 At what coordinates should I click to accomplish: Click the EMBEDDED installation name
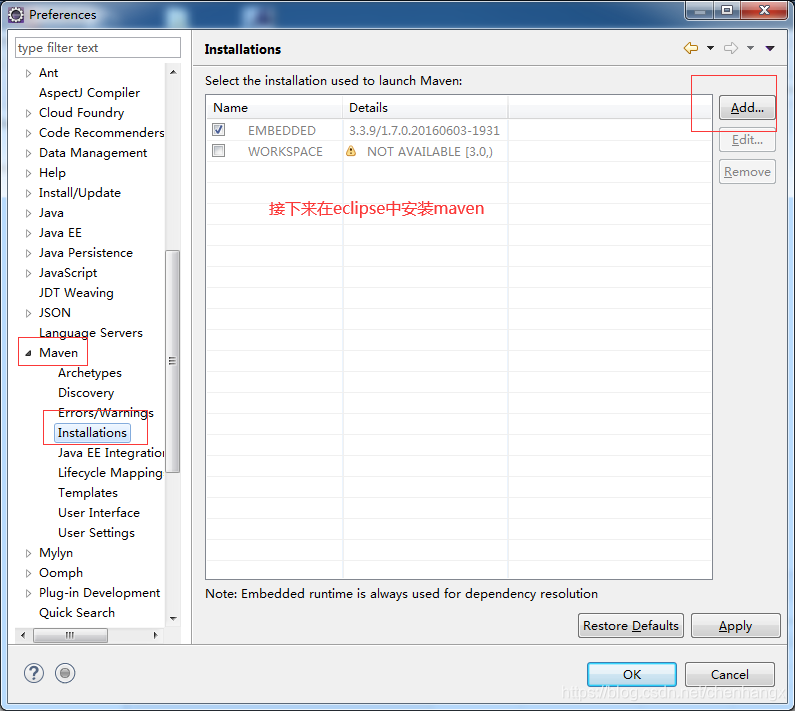(x=282, y=130)
